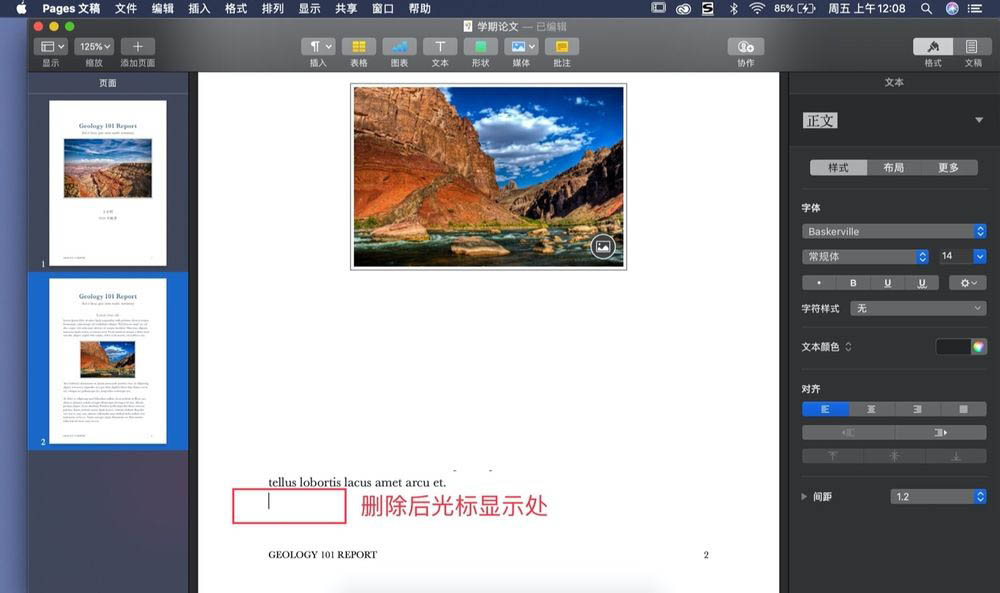Open the 字符样式 无 dropdown
The width and height of the screenshot is (1000, 593).
919,308
